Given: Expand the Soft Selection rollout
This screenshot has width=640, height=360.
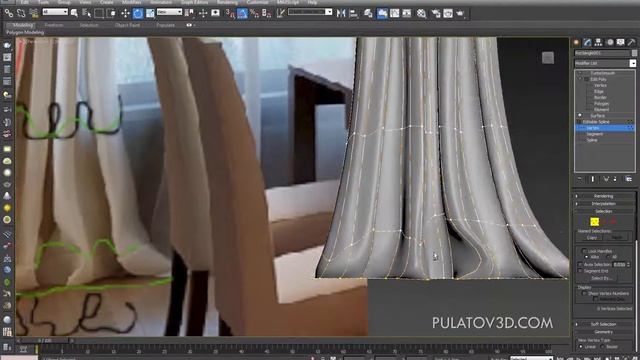Looking at the screenshot, I should tap(603, 324).
